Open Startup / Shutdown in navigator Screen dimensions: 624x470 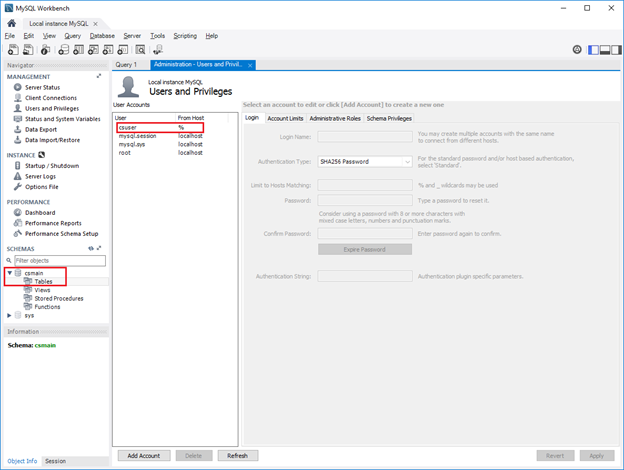coord(52,166)
